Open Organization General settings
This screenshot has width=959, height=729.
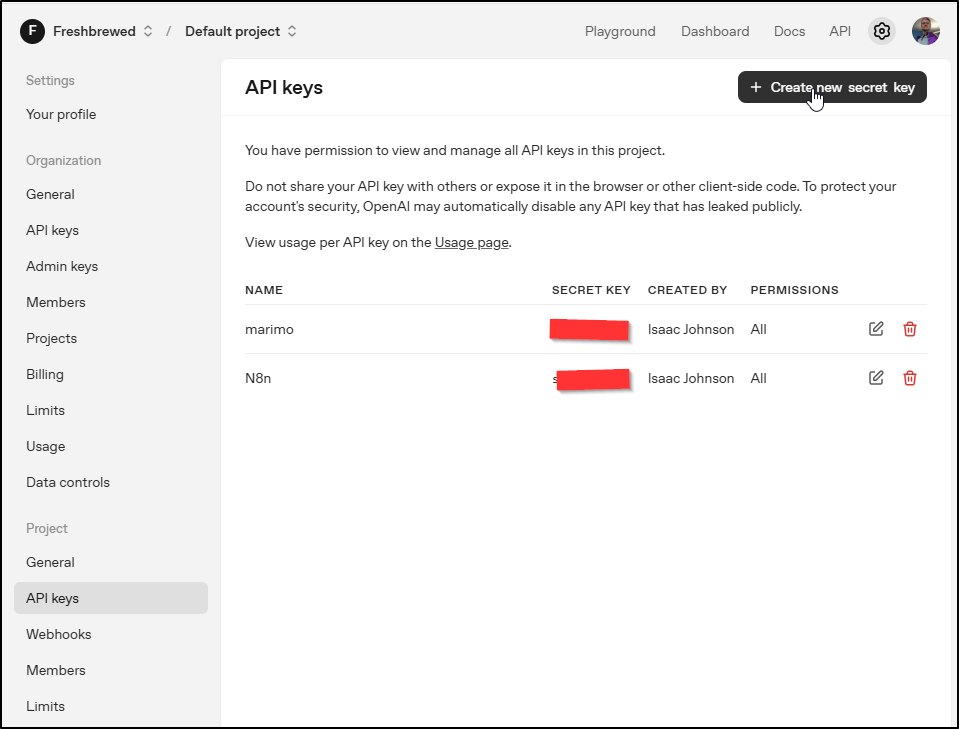click(50, 194)
